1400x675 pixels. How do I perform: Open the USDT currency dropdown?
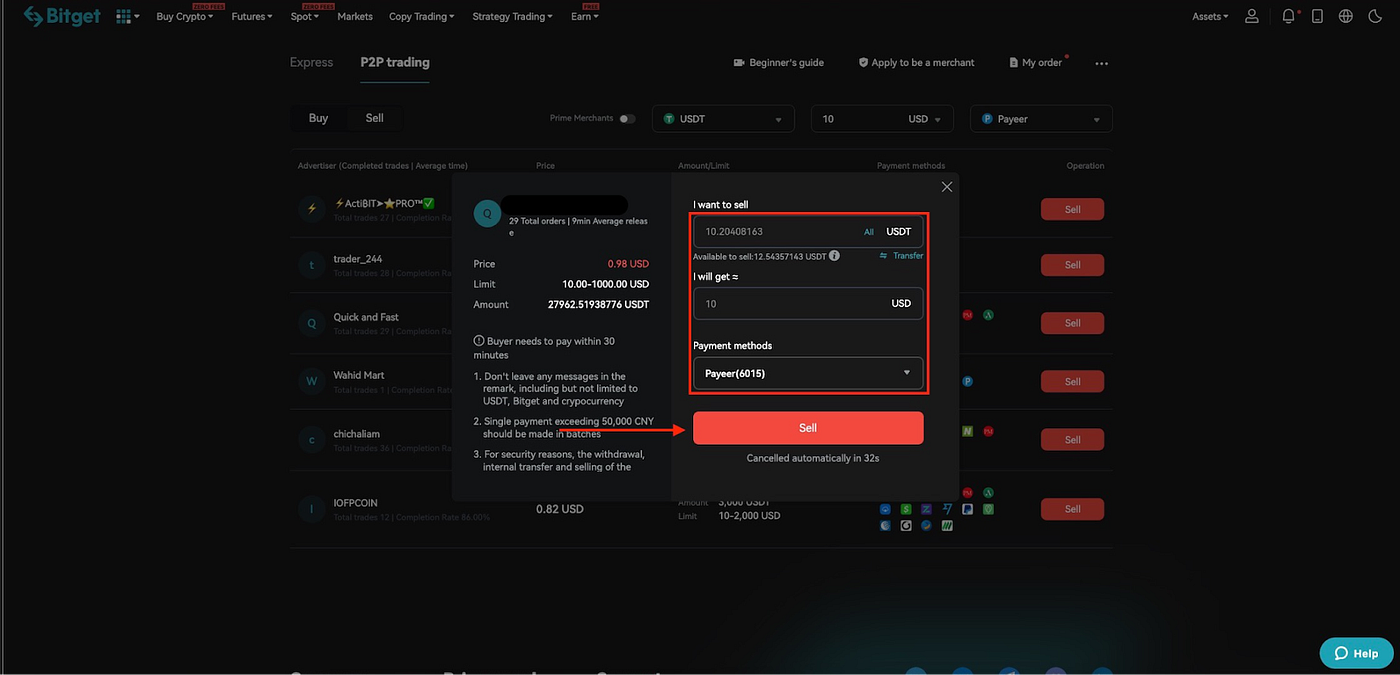(x=722, y=118)
